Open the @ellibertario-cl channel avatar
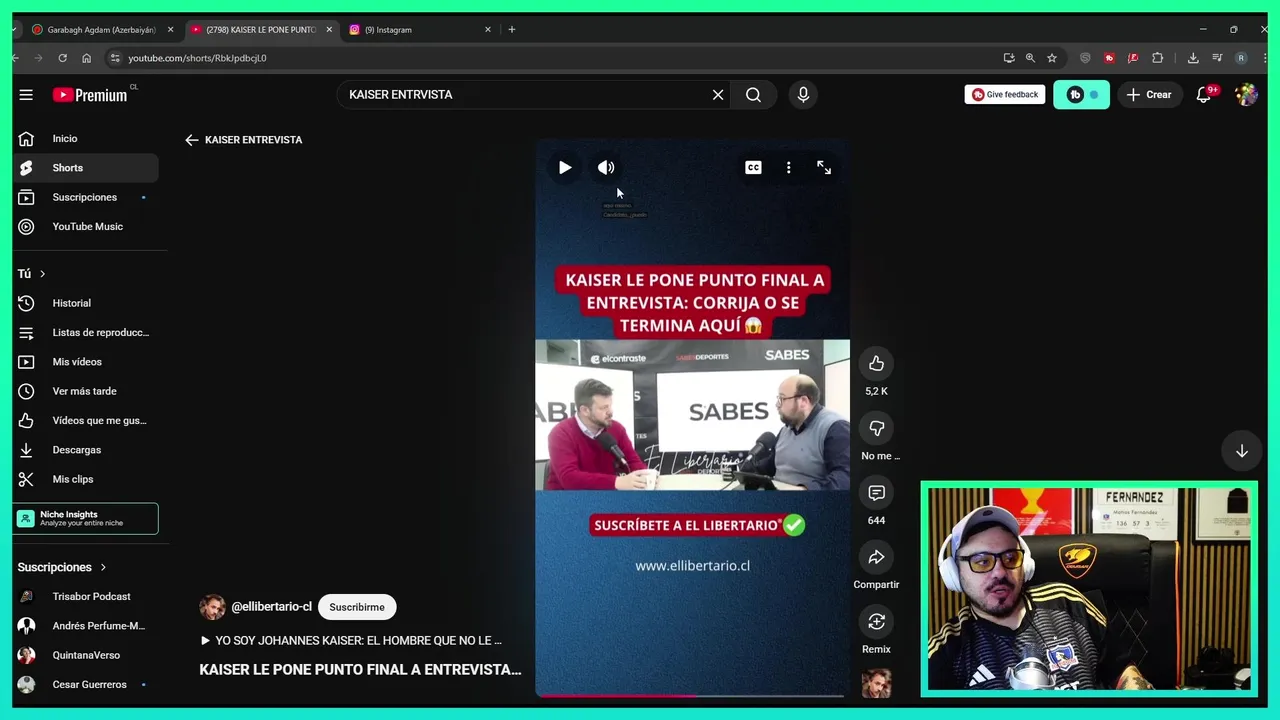The image size is (1280, 720). pos(212,607)
